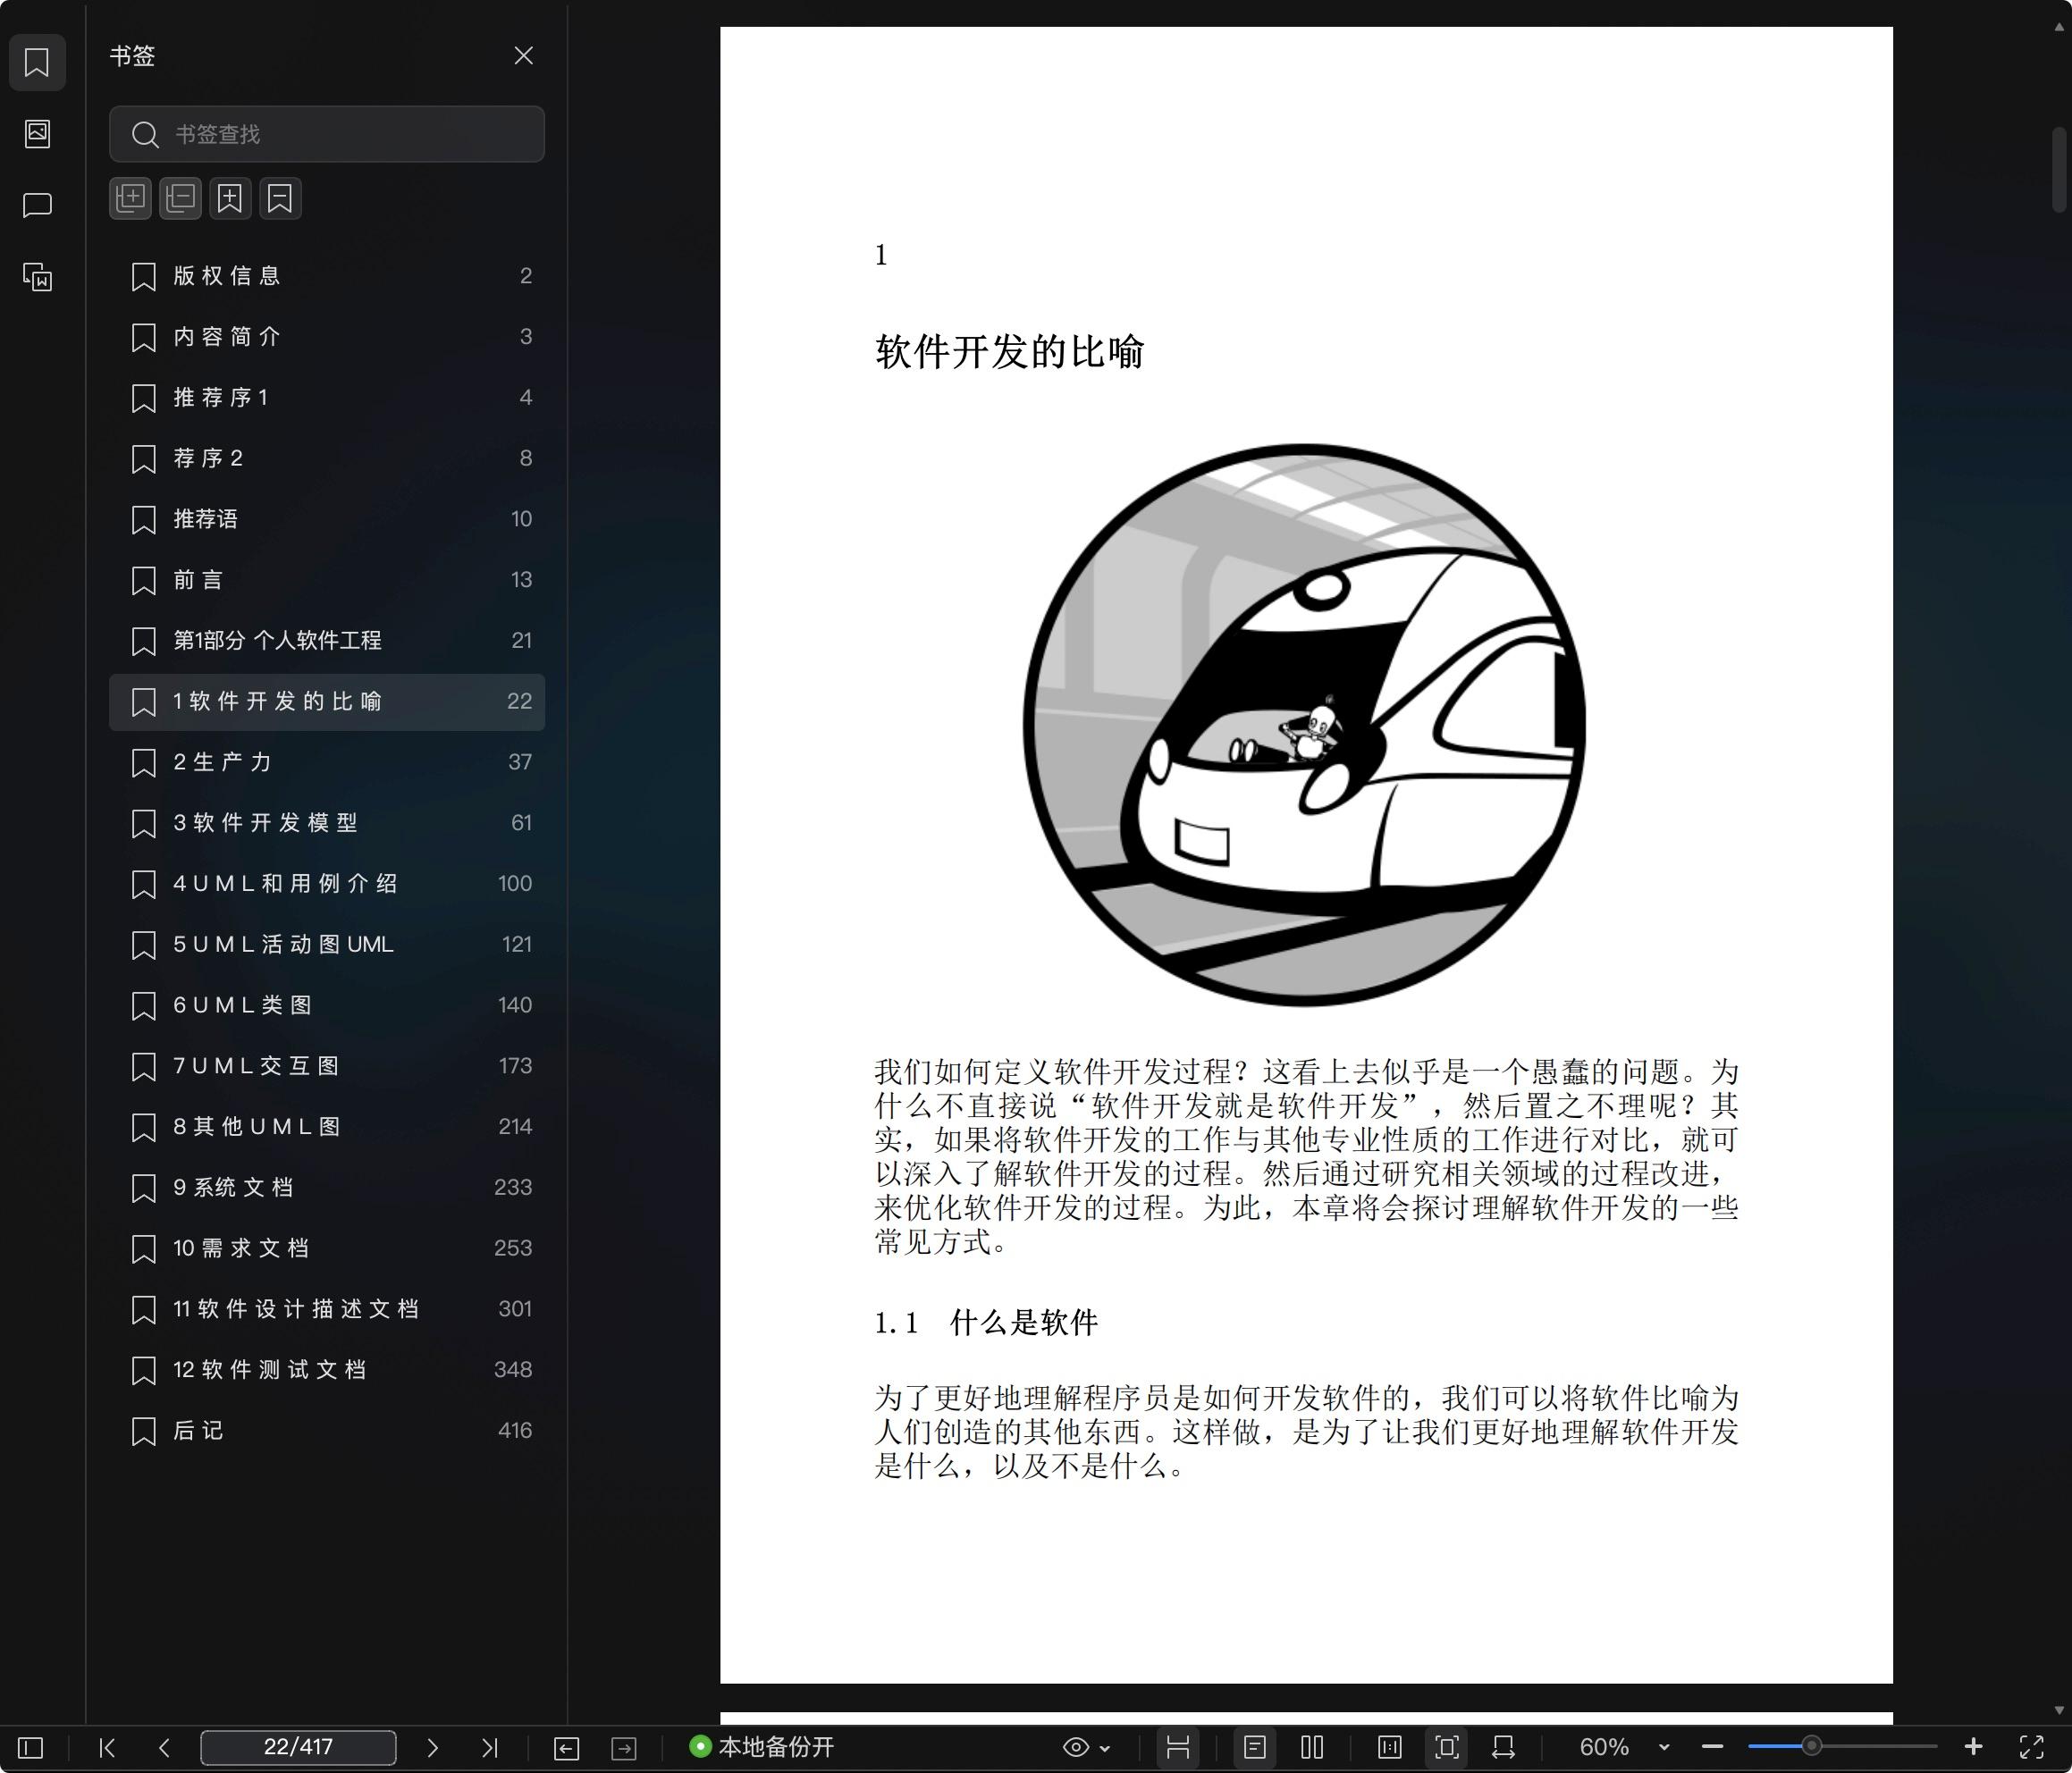This screenshot has width=2072, height=1773.
Task: Open the comments panel icon
Action: point(37,205)
